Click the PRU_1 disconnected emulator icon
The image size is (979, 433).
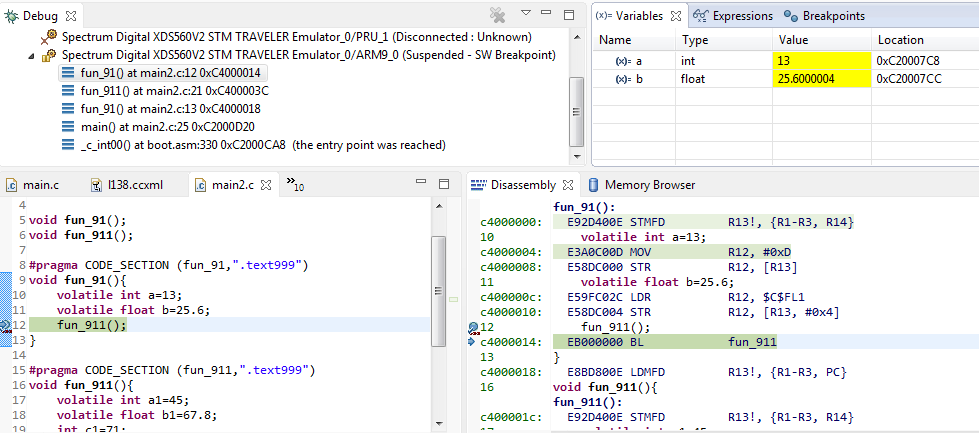tap(49, 36)
